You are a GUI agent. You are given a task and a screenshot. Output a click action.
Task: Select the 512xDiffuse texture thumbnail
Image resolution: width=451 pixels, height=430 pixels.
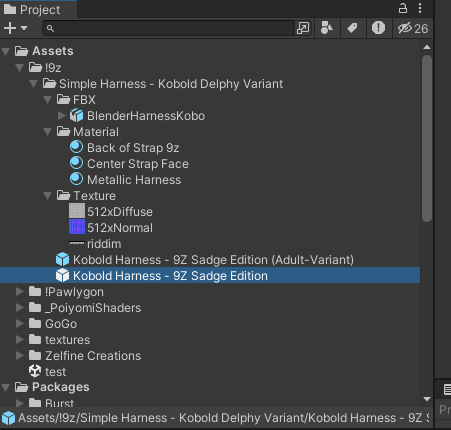coord(77,211)
